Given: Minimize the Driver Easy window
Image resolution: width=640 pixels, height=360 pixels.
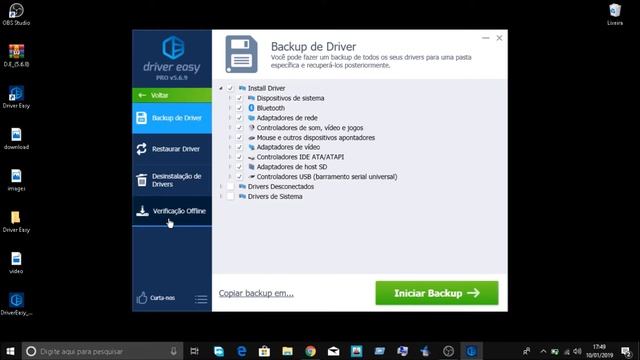Looking at the screenshot, I should (485, 38).
